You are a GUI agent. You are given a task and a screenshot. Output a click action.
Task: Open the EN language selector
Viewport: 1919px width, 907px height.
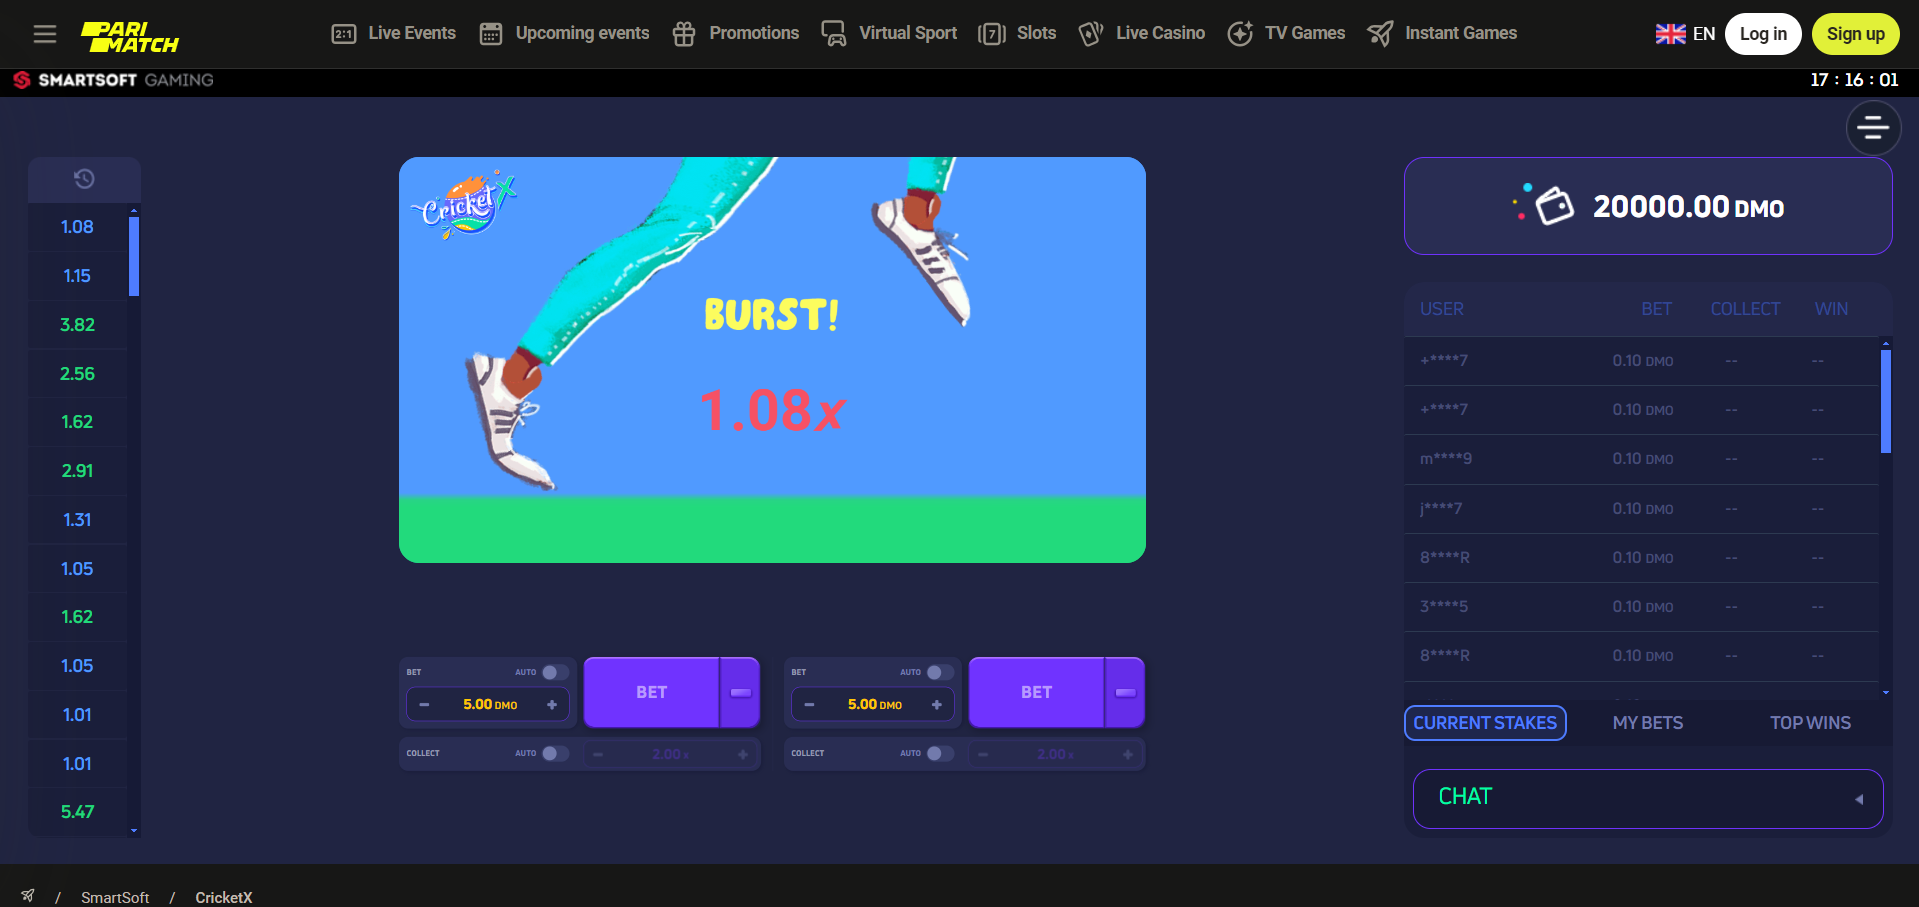(x=1685, y=34)
